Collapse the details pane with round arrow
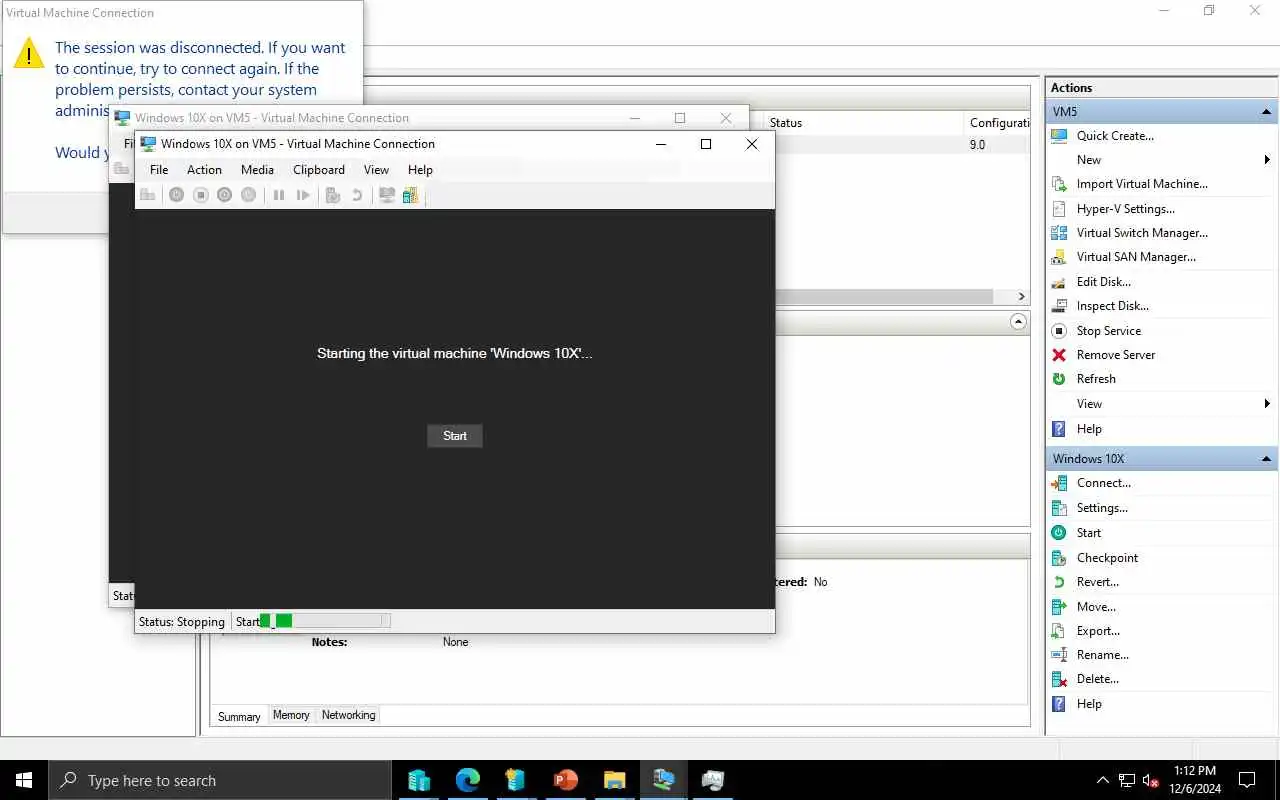 click(1018, 322)
